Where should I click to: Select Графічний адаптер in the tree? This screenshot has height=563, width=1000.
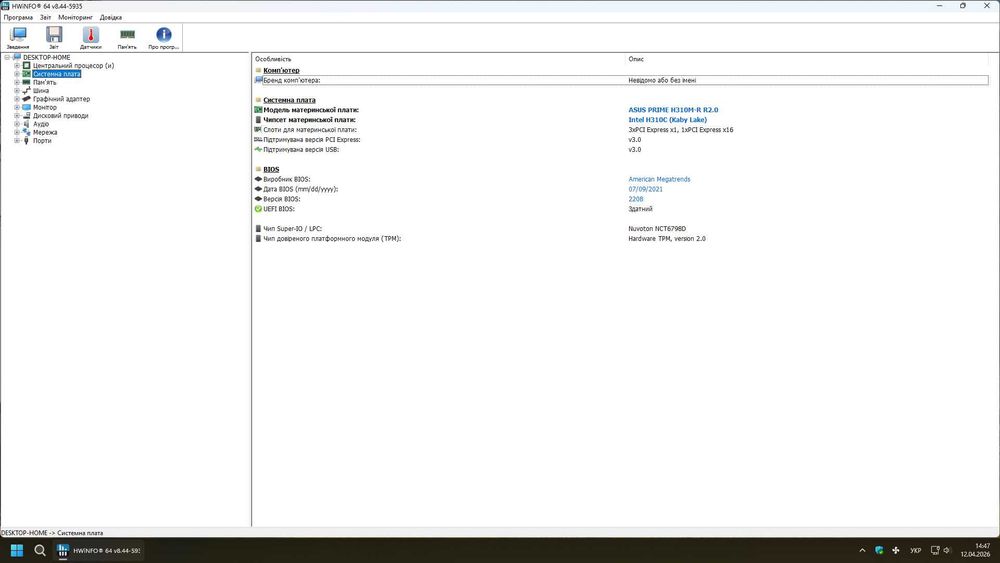[61, 99]
